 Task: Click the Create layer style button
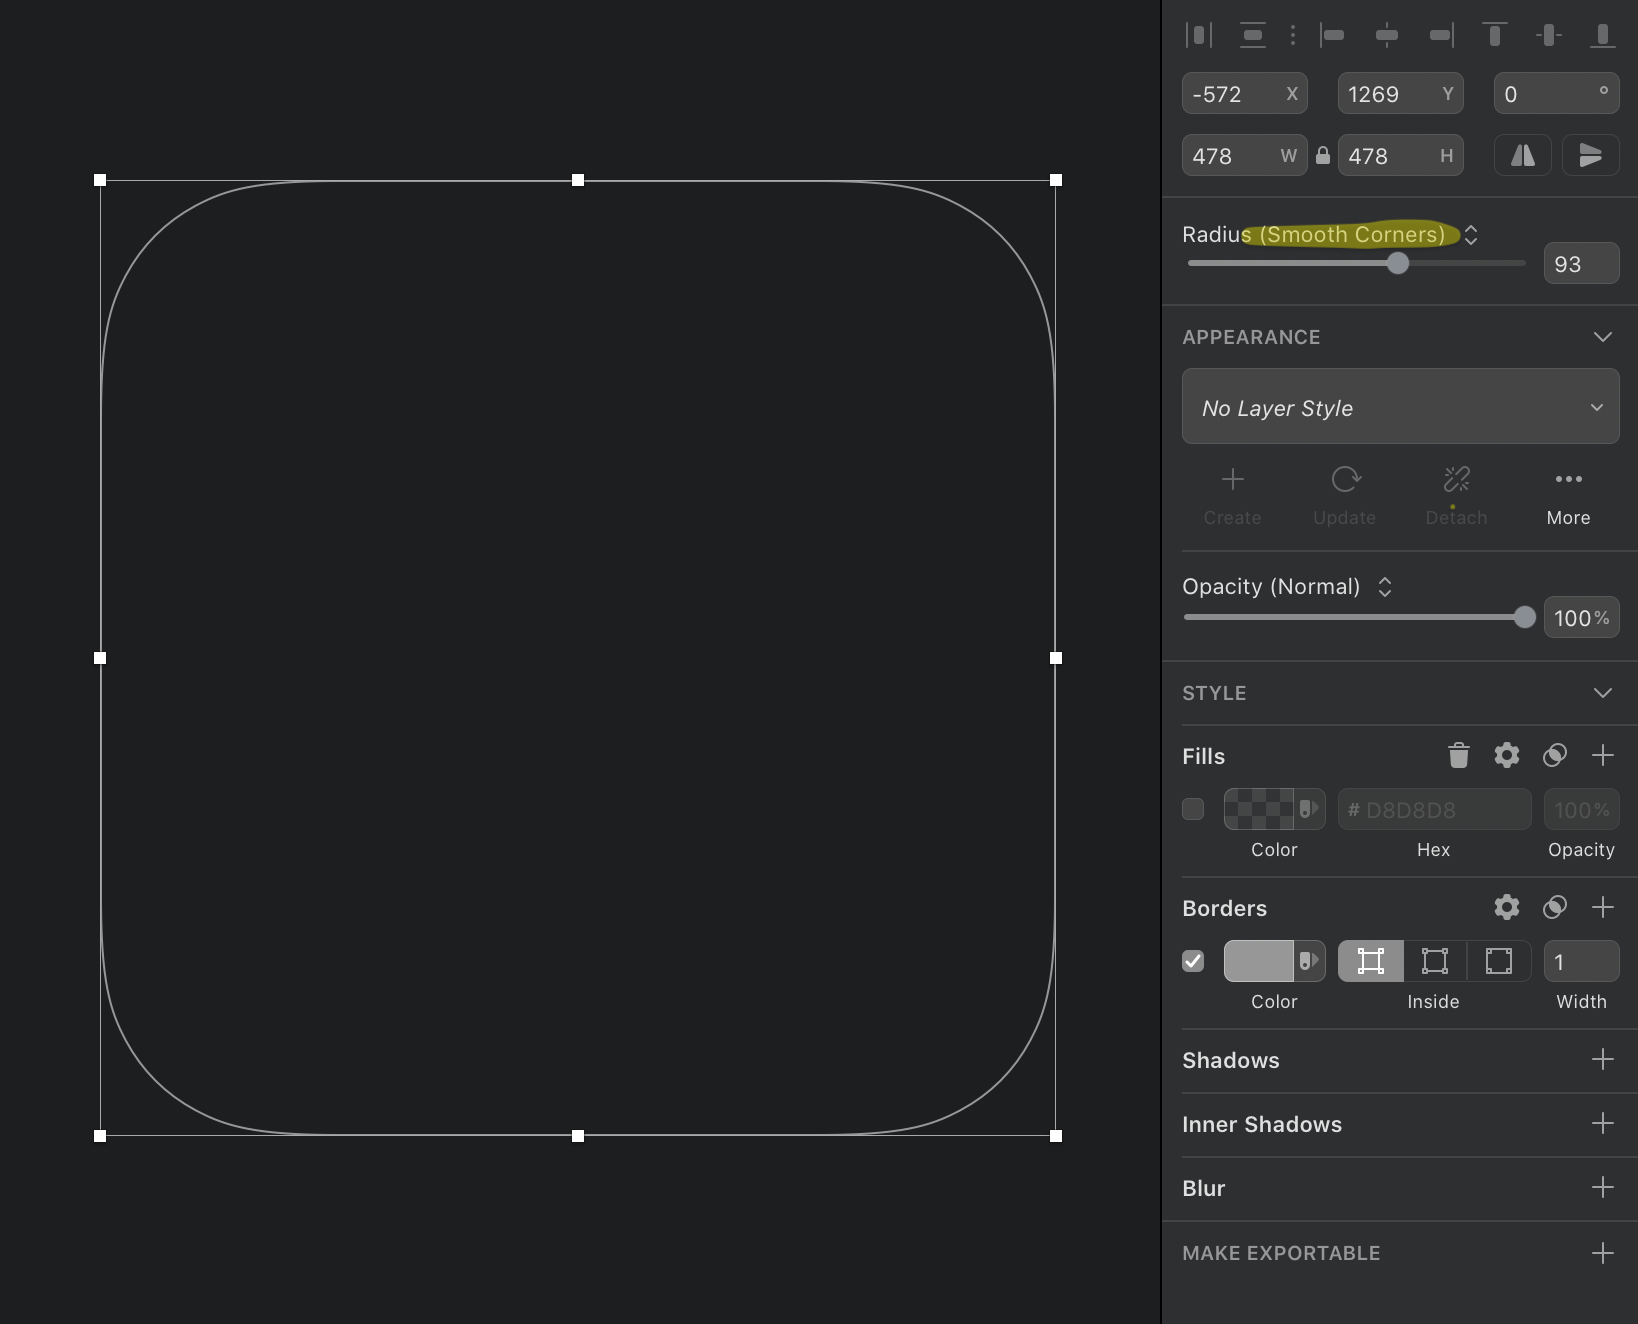pos(1233,497)
